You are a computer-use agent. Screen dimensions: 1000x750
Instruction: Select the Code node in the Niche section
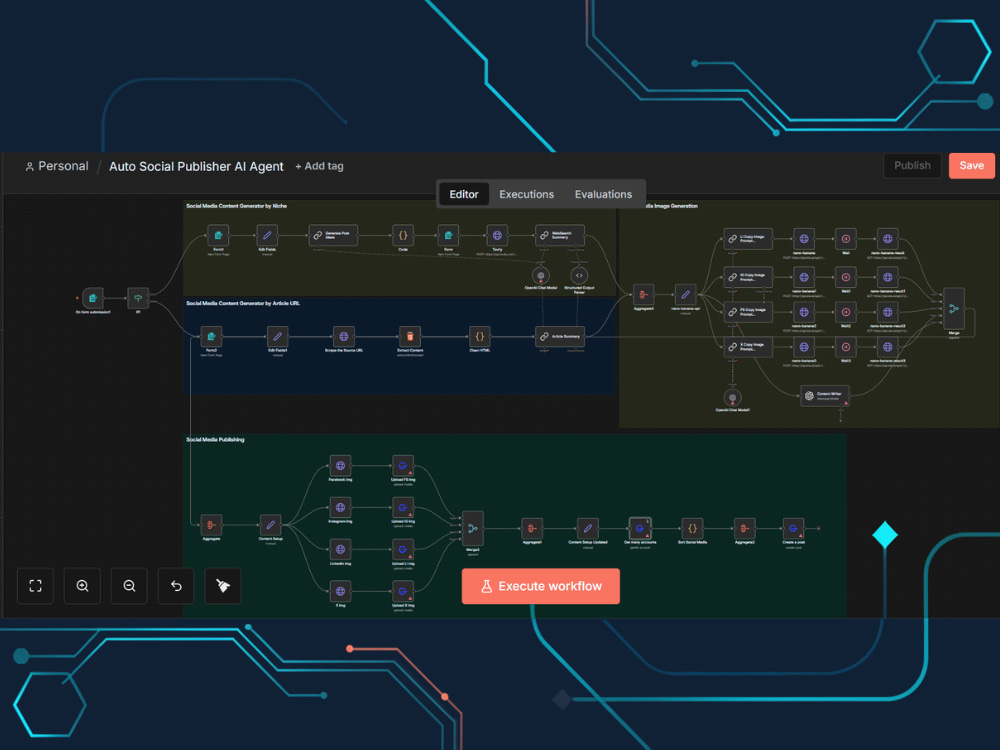tap(403, 235)
